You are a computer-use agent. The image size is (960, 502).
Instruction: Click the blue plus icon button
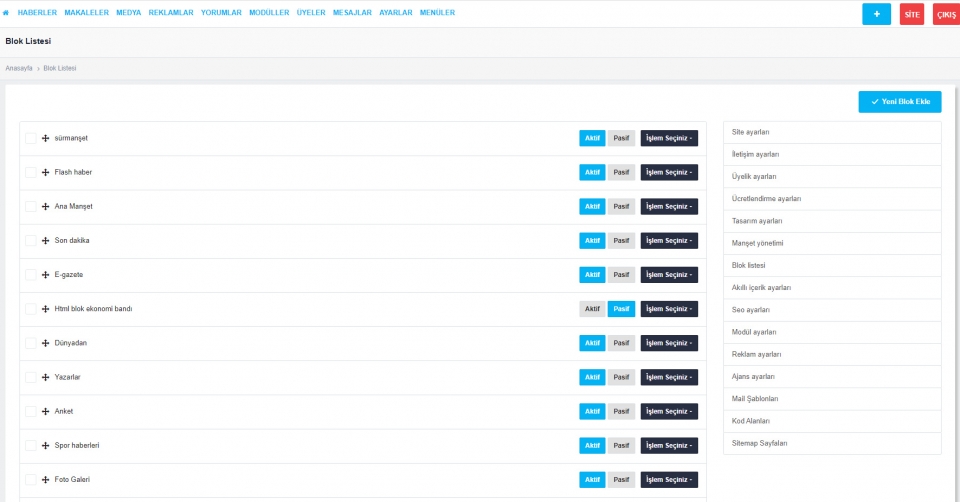[x=876, y=14]
